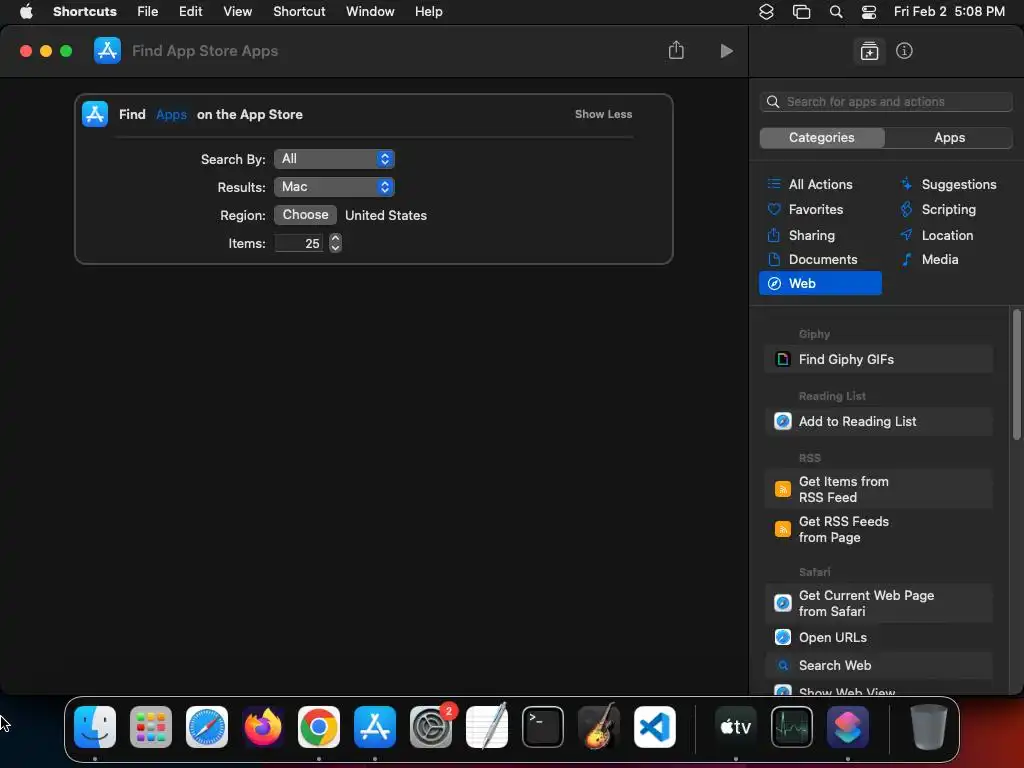Click the action list scrollbar
Image resolution: width=1024 pixels, height=768 pixels.
click(1016, 376)
